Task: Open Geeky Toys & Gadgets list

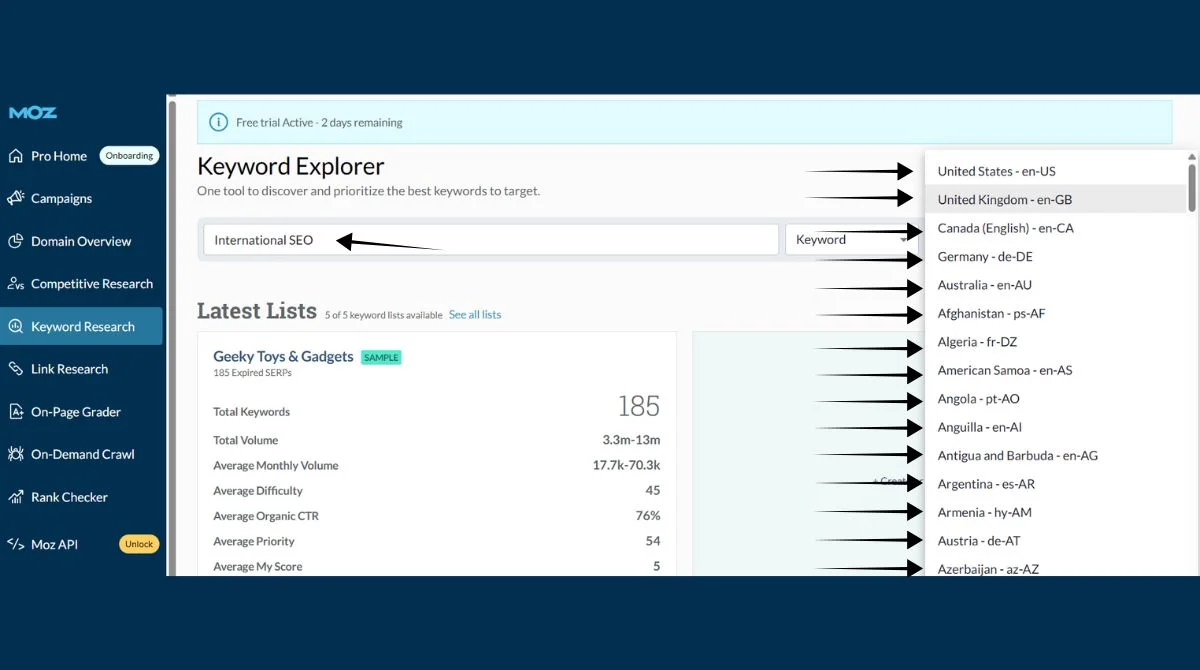Action: (283, 356)
